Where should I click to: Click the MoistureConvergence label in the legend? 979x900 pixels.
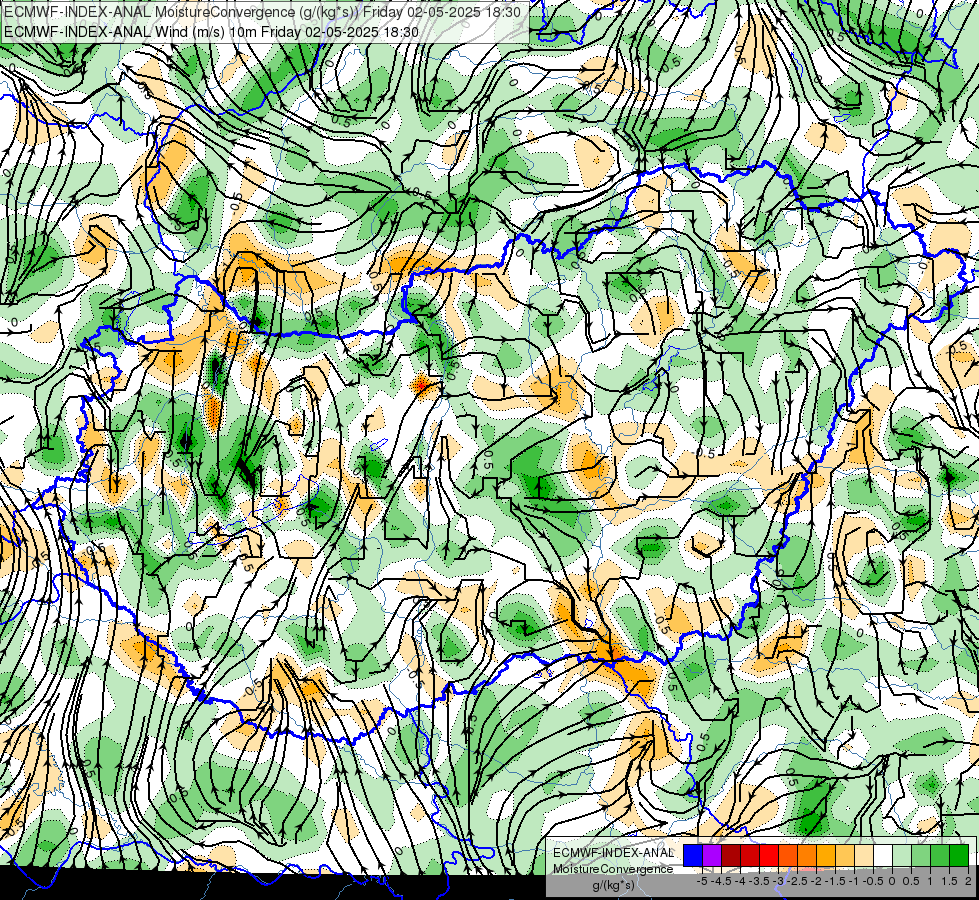[613, 869]
